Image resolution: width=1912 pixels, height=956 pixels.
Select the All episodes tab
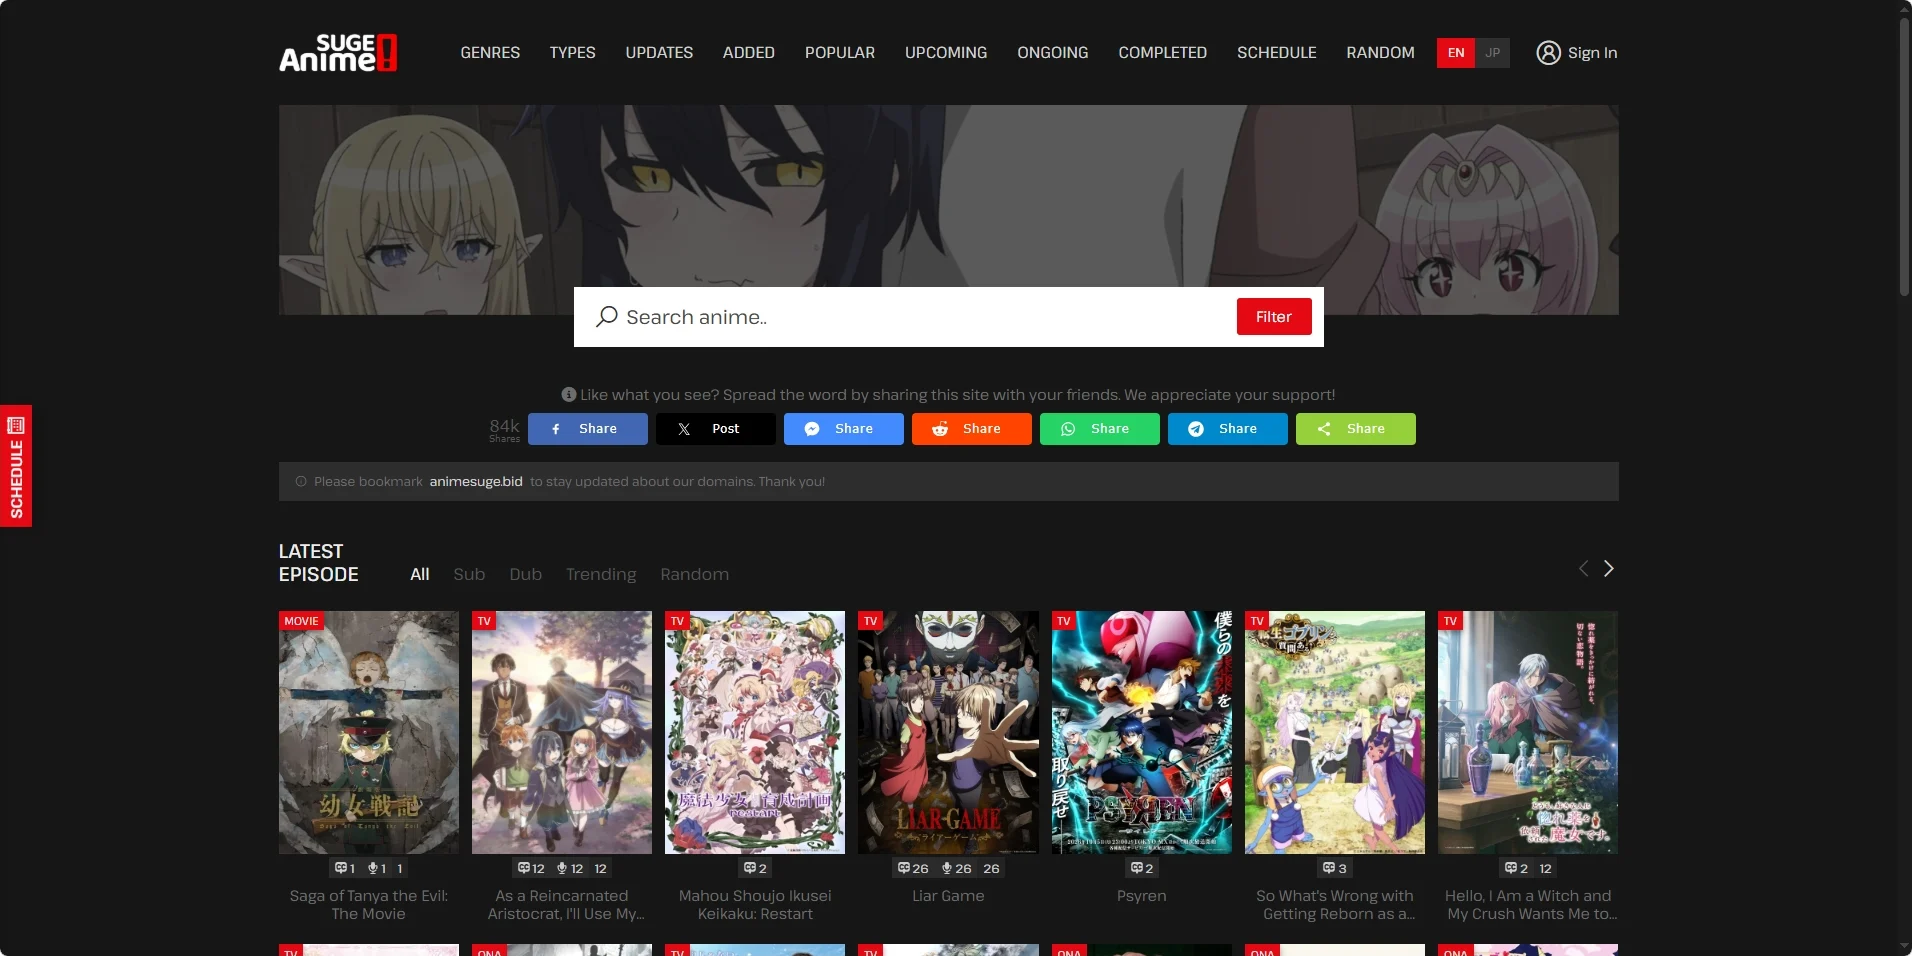coord(420,574)
